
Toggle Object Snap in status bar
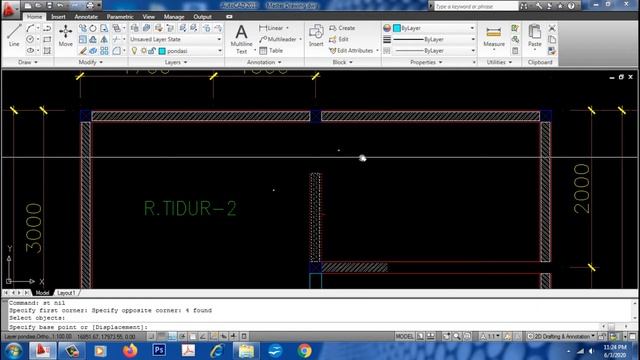point(193,336)
